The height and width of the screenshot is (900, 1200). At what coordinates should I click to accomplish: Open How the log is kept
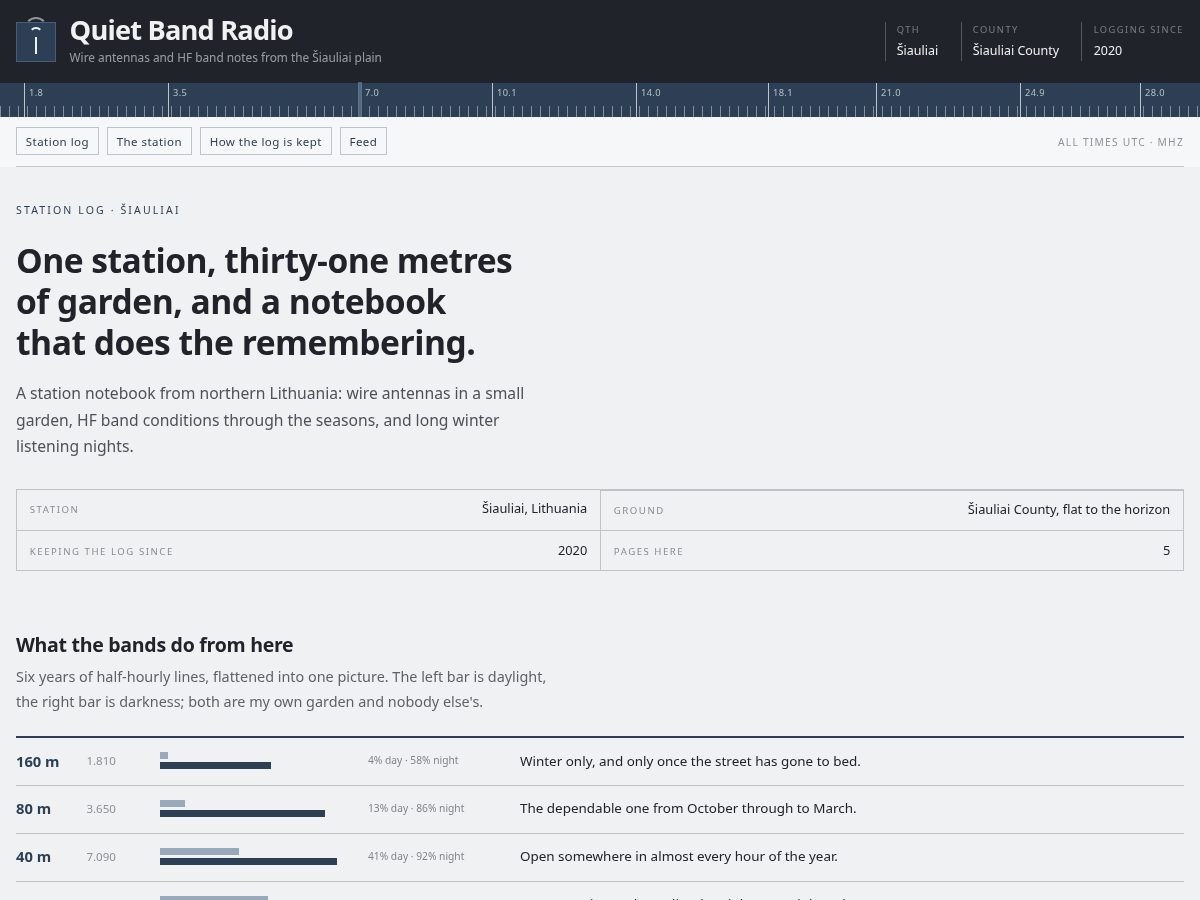coord(265,141)
